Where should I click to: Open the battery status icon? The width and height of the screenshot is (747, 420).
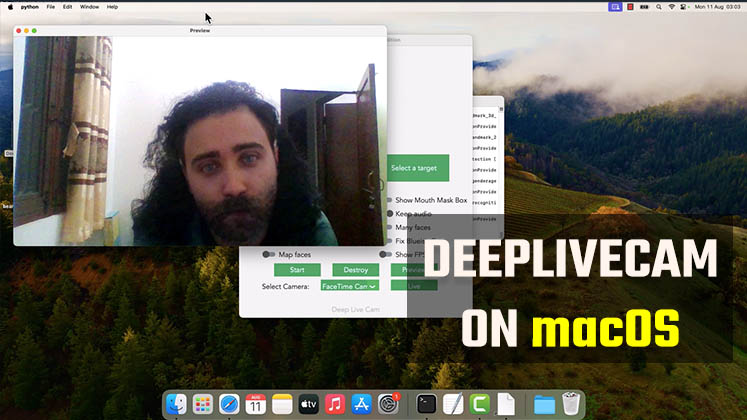(644, 7)
